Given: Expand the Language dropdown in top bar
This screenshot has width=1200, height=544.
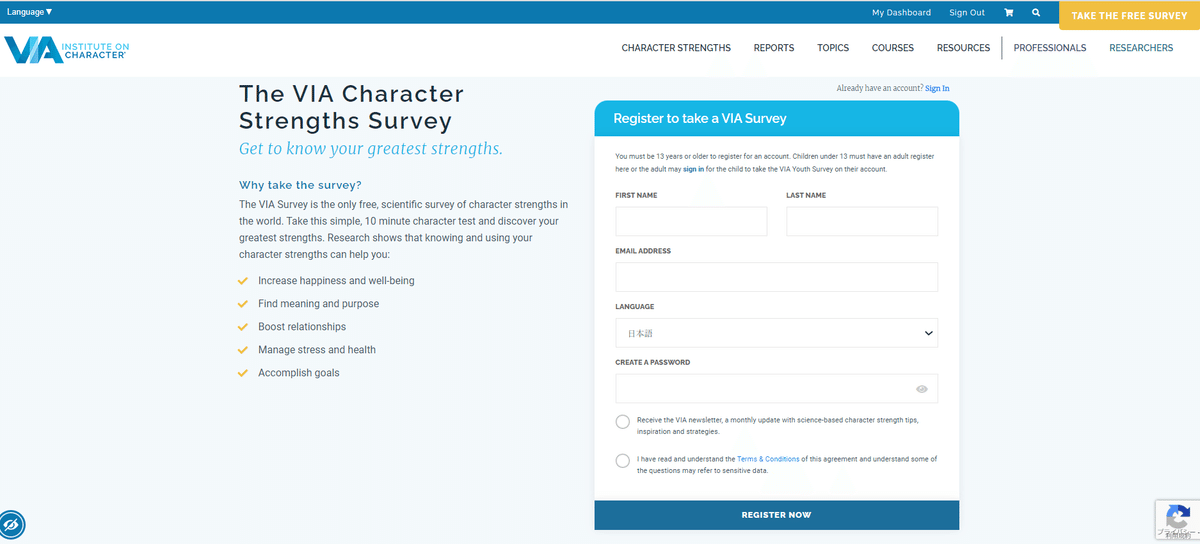Looking at the screenshot, I should [x=30, y=12].
